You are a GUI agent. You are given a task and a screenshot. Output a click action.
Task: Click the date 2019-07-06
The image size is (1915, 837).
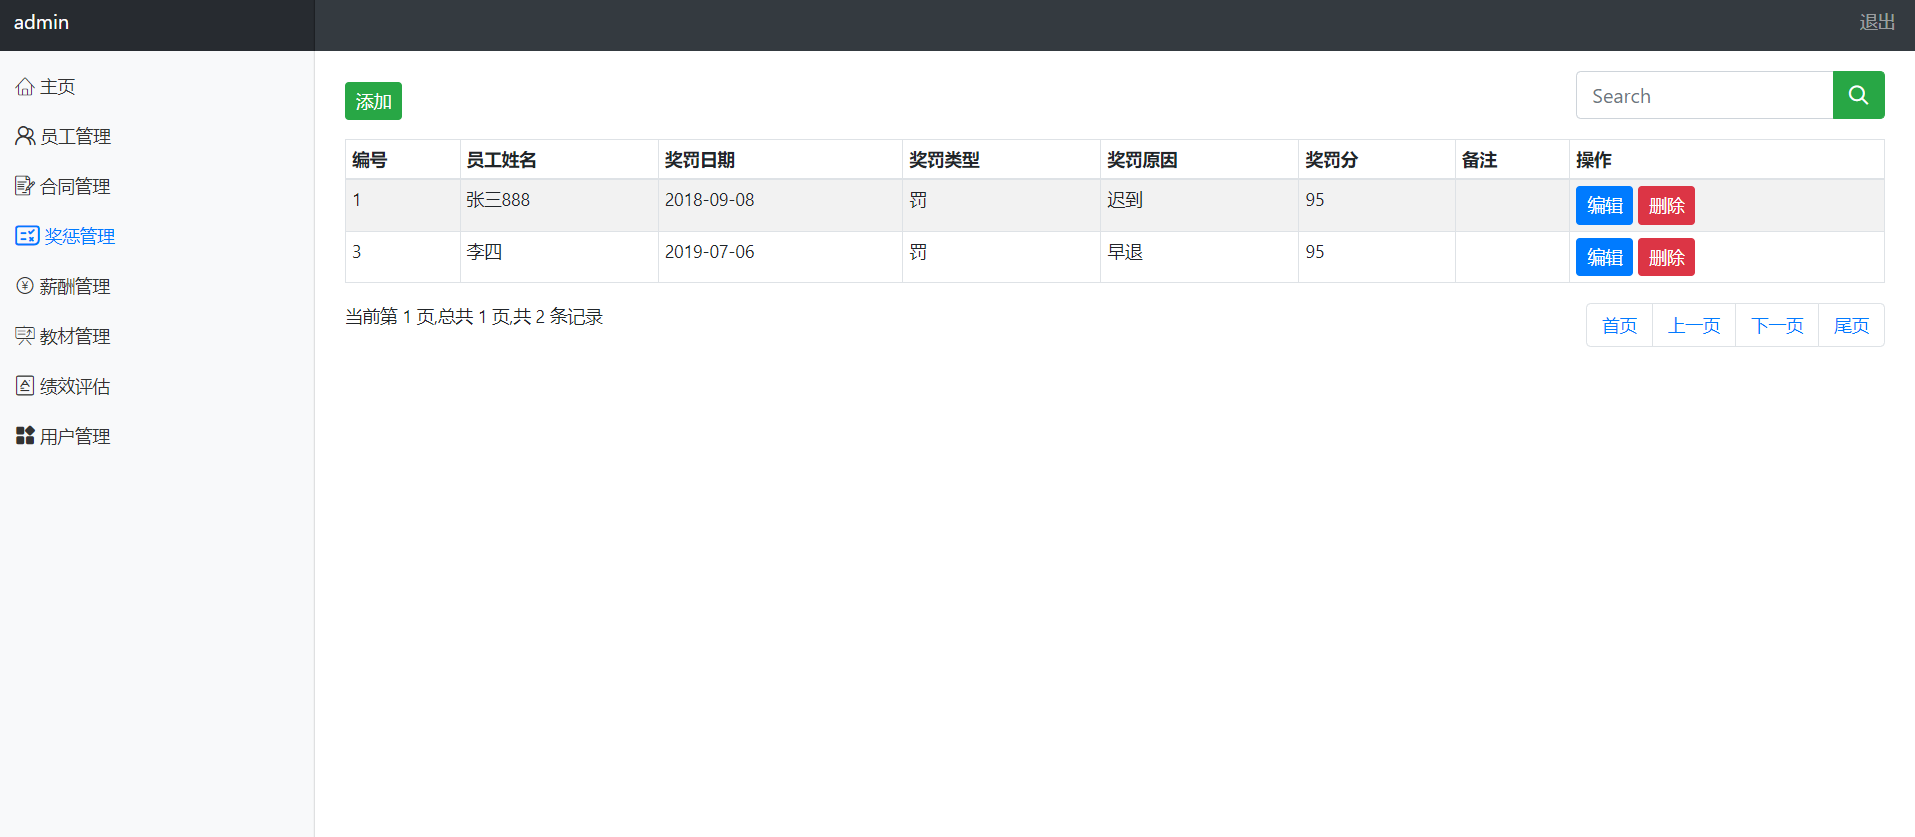click(x=709, y=252)
